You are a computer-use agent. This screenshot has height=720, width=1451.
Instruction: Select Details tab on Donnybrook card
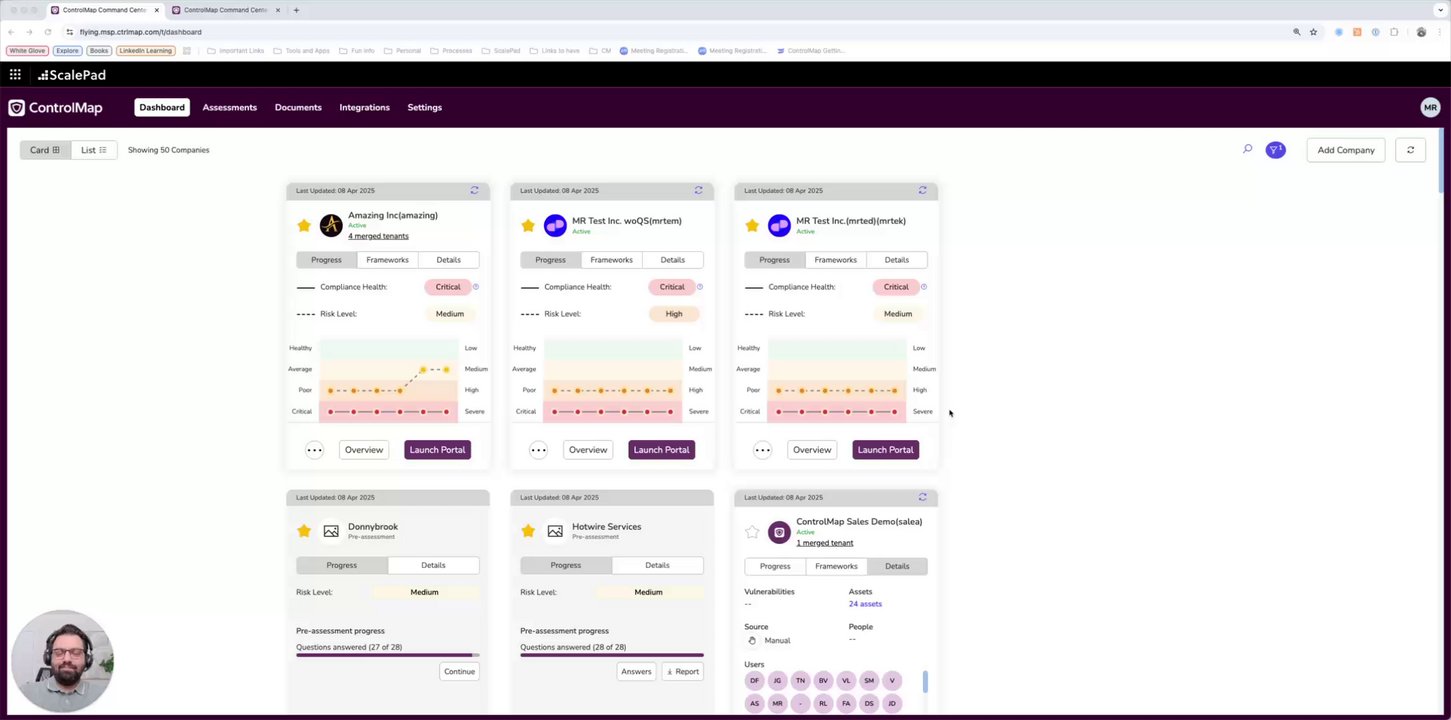click(x=433, y=565)
